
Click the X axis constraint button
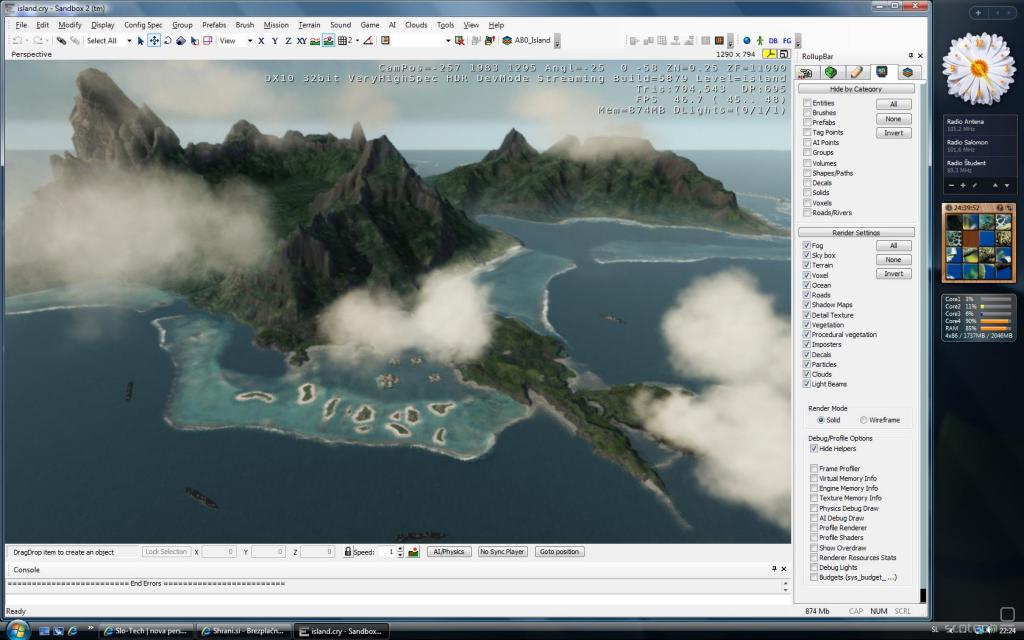(x=261, y=40)
